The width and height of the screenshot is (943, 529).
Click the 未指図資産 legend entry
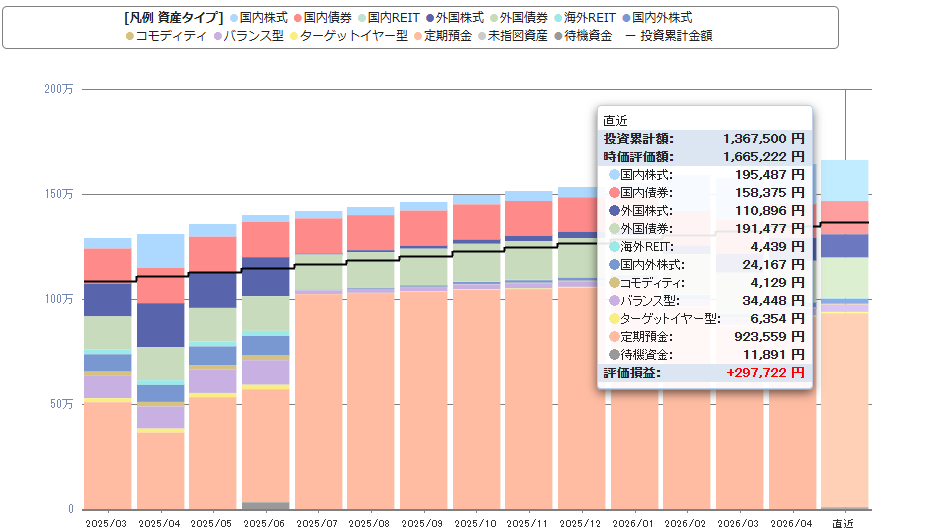pos(512,36)
